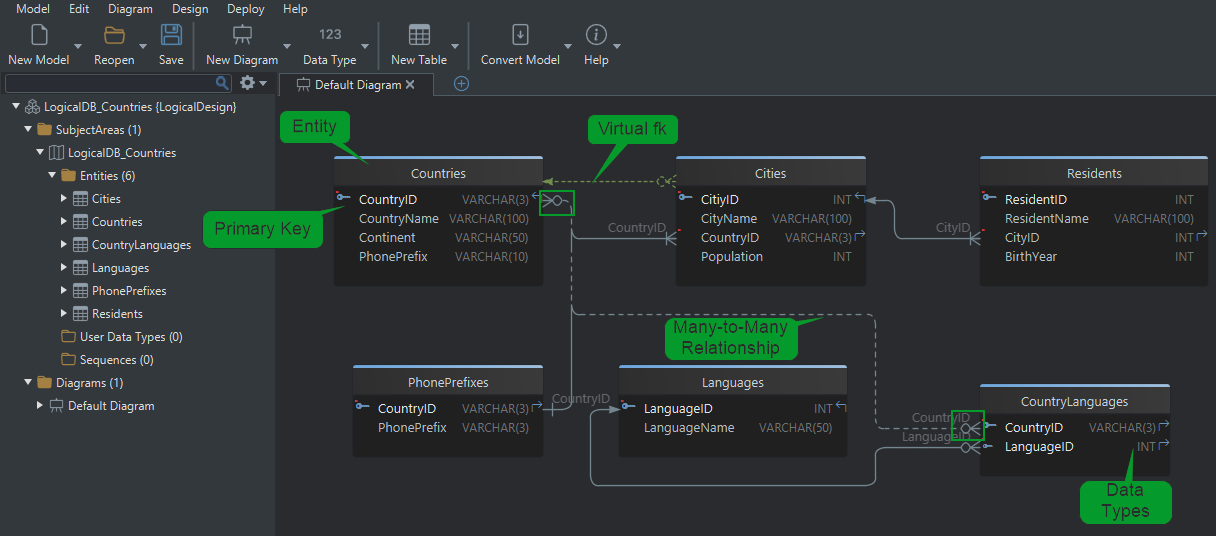1216x536 pixels.
Task: Select Sequences (0) folder
Action: [x=116, y=359]
